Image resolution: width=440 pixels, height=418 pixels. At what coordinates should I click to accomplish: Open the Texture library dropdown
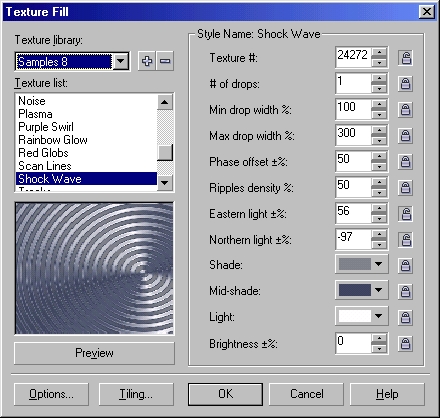tap(121, 61)
